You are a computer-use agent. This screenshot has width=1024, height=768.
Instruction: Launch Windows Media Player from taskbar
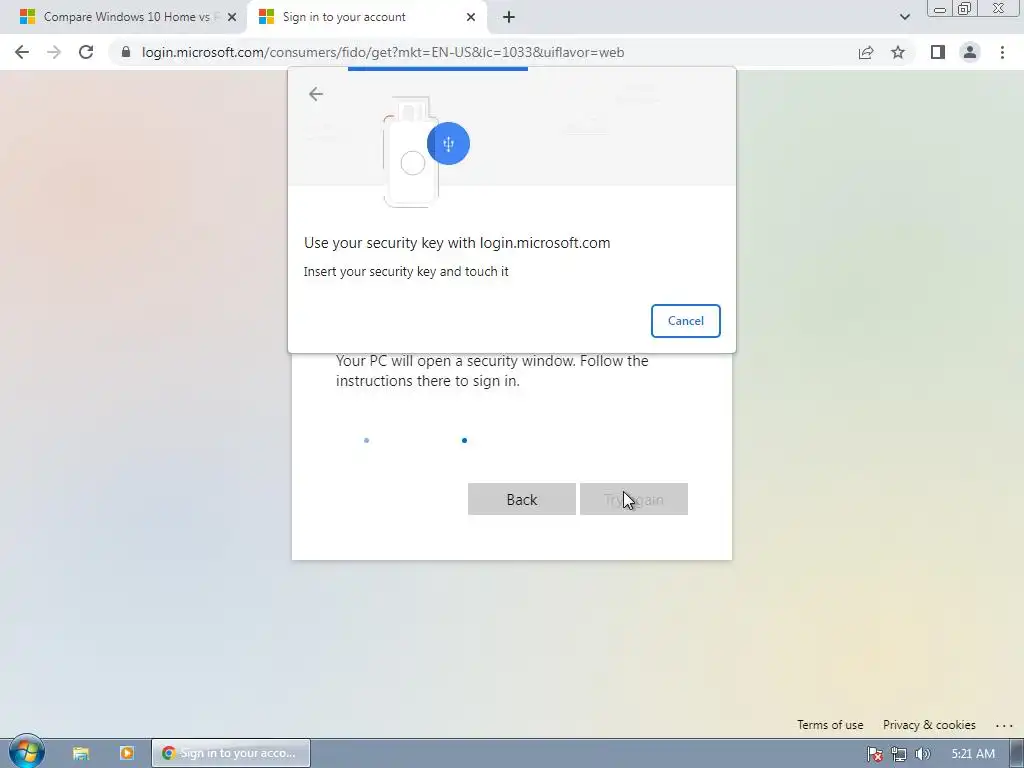pyautogui.click(x=126, y=753)
